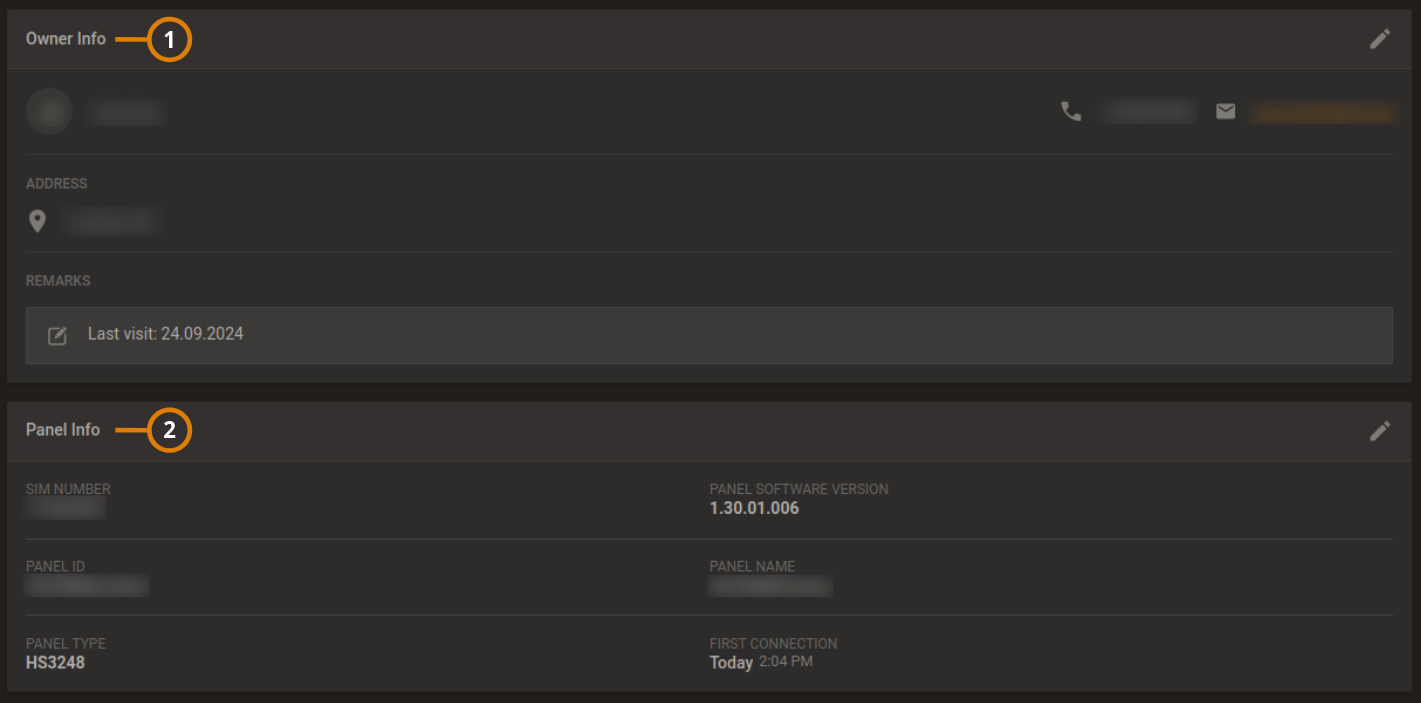Select the PANEL NAME field

(770, 586)
